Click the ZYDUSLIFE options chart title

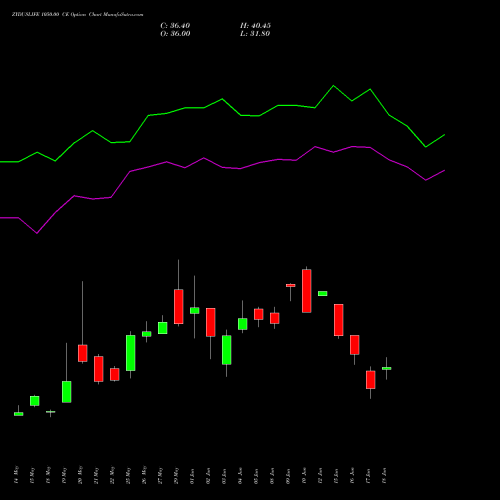(78, 15)
